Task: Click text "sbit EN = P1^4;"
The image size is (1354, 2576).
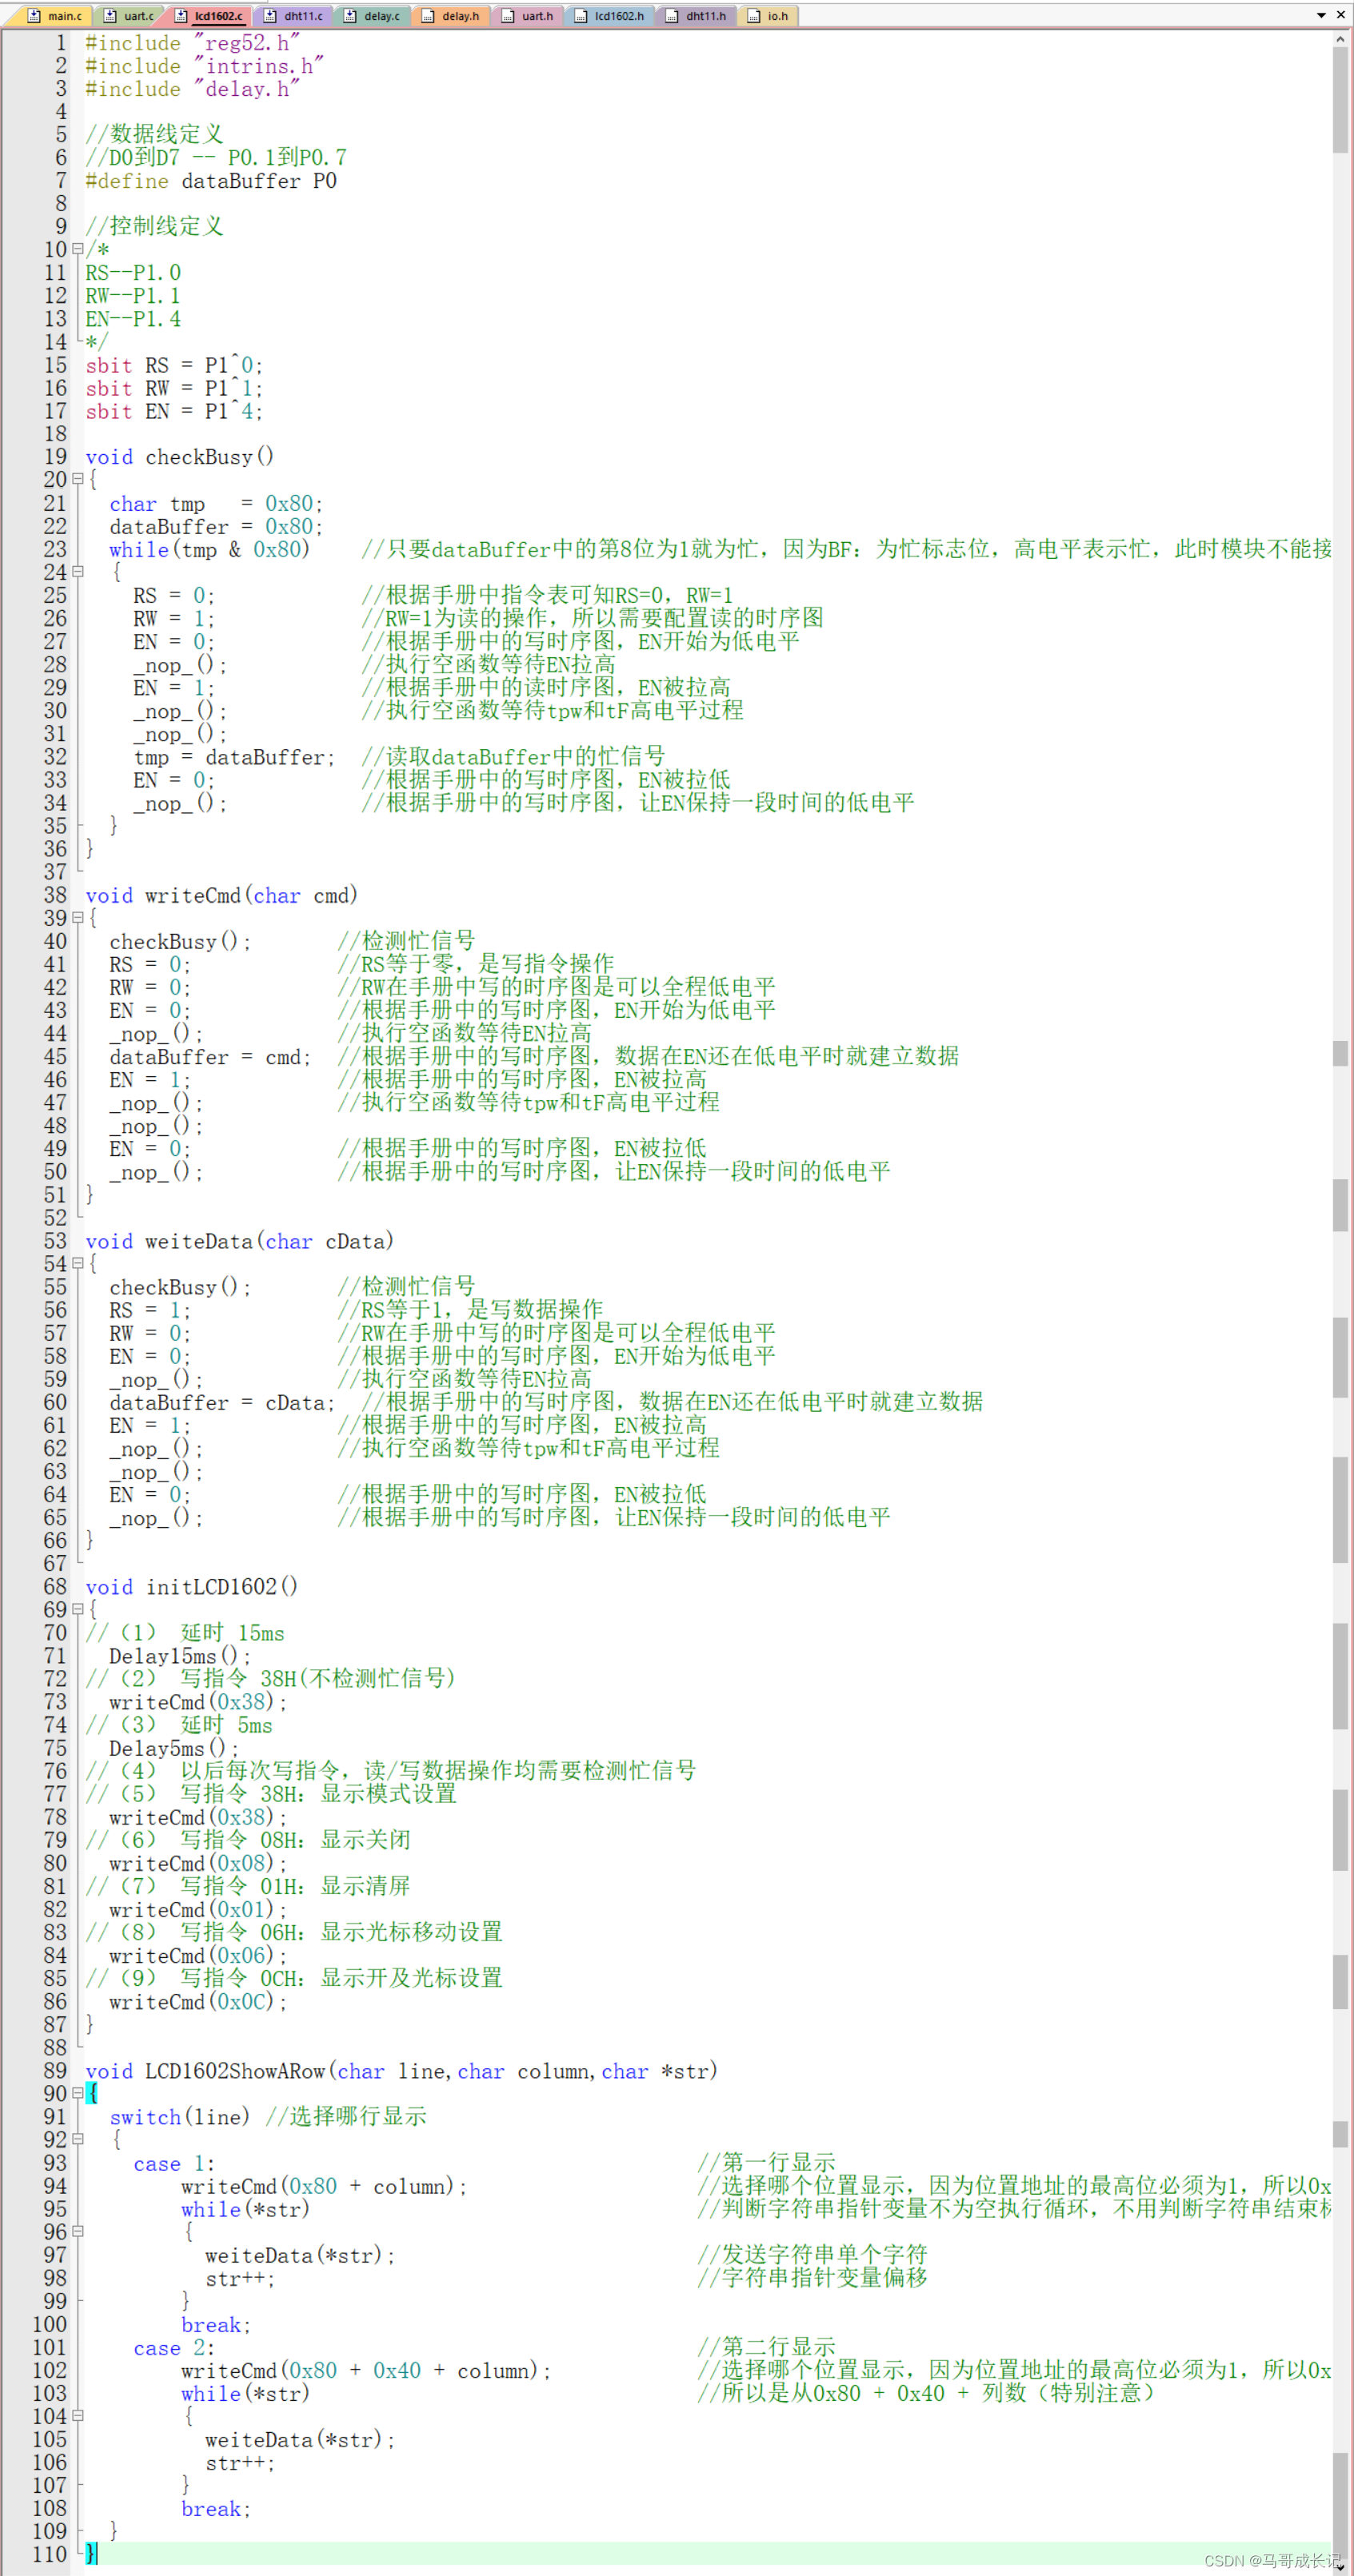Action: (x=174, y=411)
